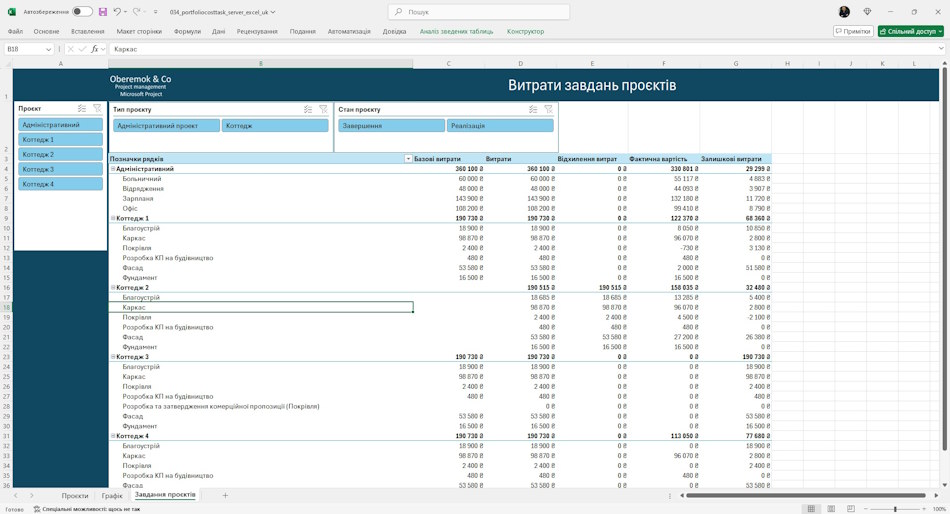The height and width of the screenshot is (514, 950).
Task: Click the confirm checkmark in formula bar
Action: tap(82, 49)
